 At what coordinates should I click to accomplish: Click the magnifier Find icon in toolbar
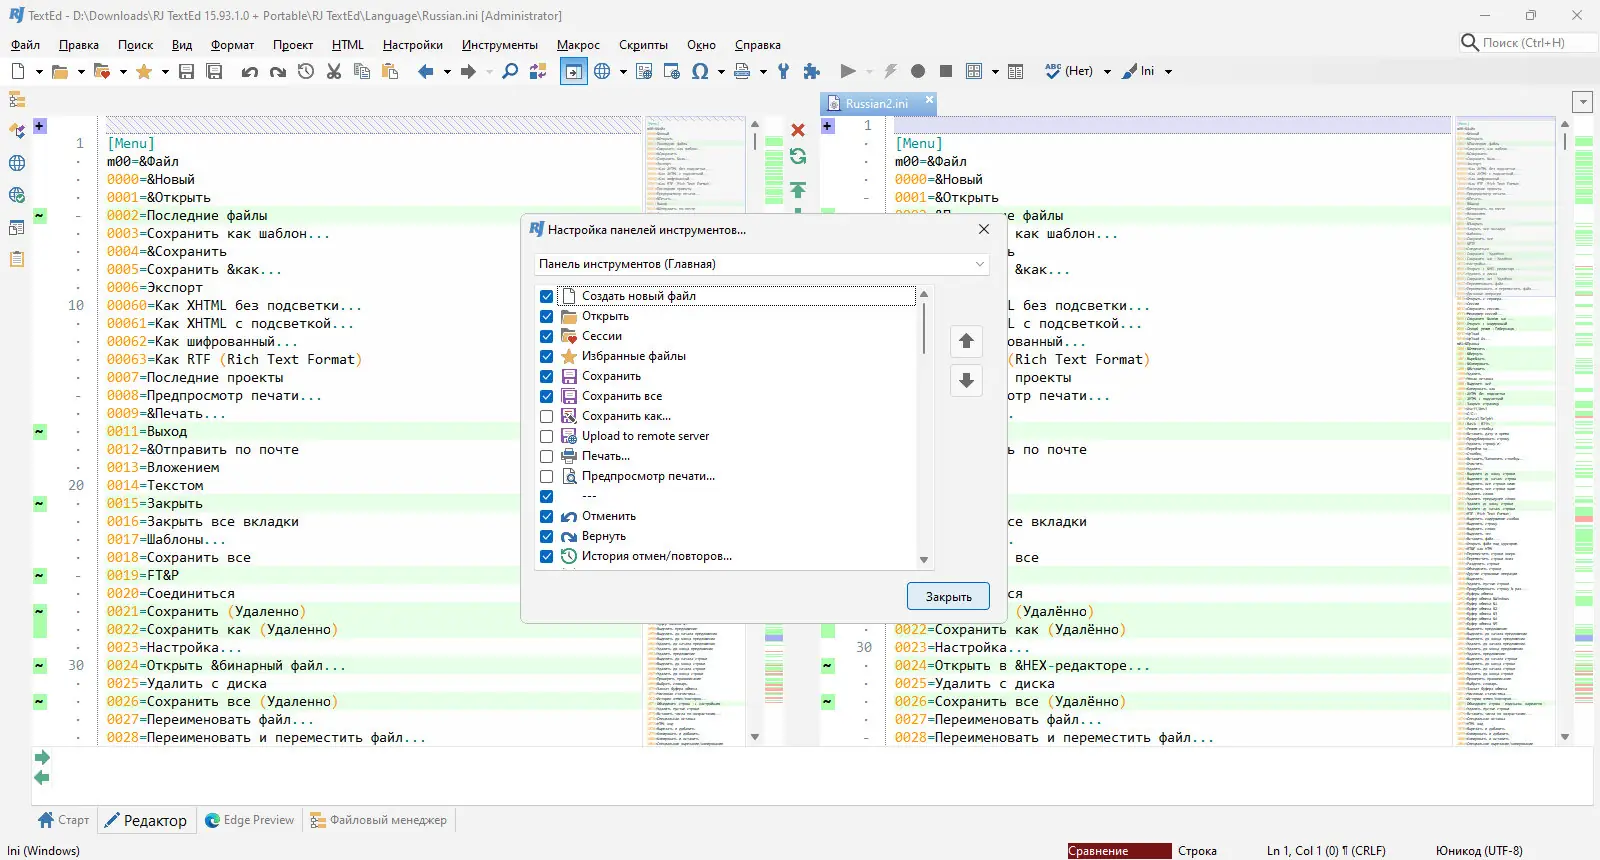pos(510,71)
